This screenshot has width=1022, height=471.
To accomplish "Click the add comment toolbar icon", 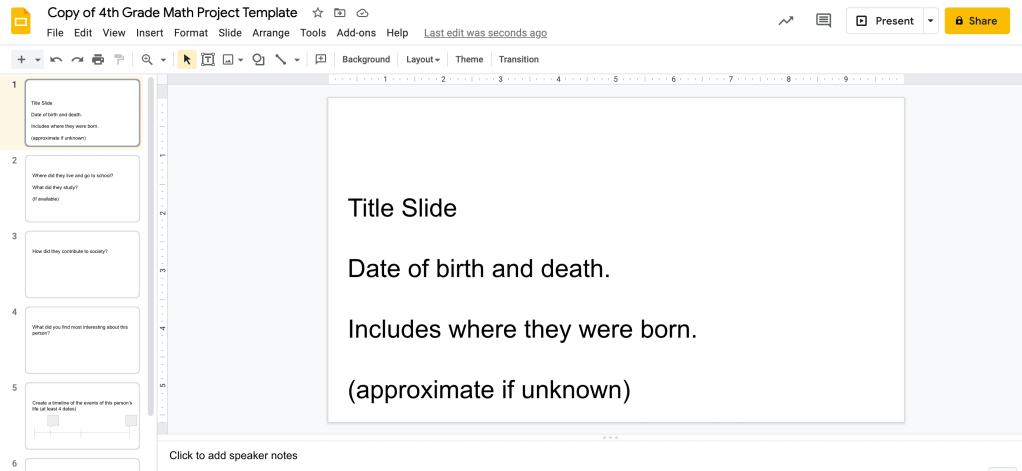I will click(x=321, y=60).
